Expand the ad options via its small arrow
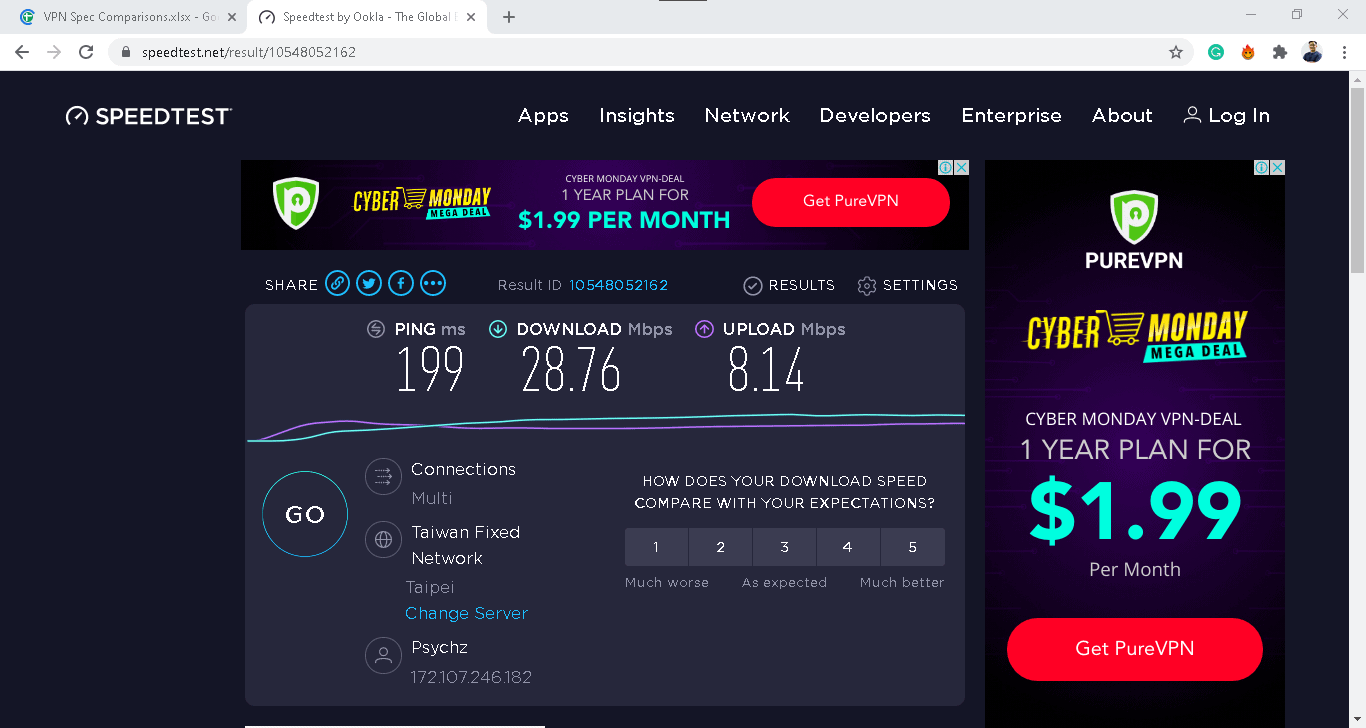1366x728 pixels. 946,167
